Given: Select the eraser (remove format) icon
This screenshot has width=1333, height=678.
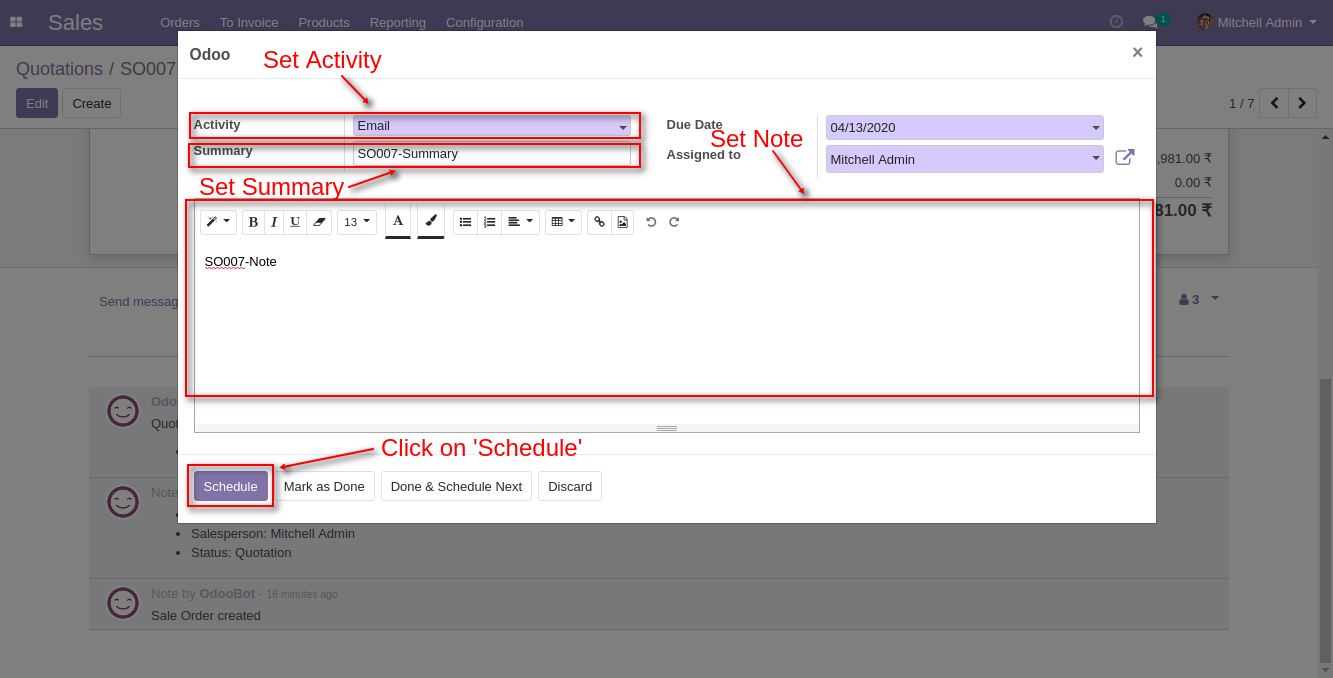Looking at the screenshot, I should pos(319,221).
